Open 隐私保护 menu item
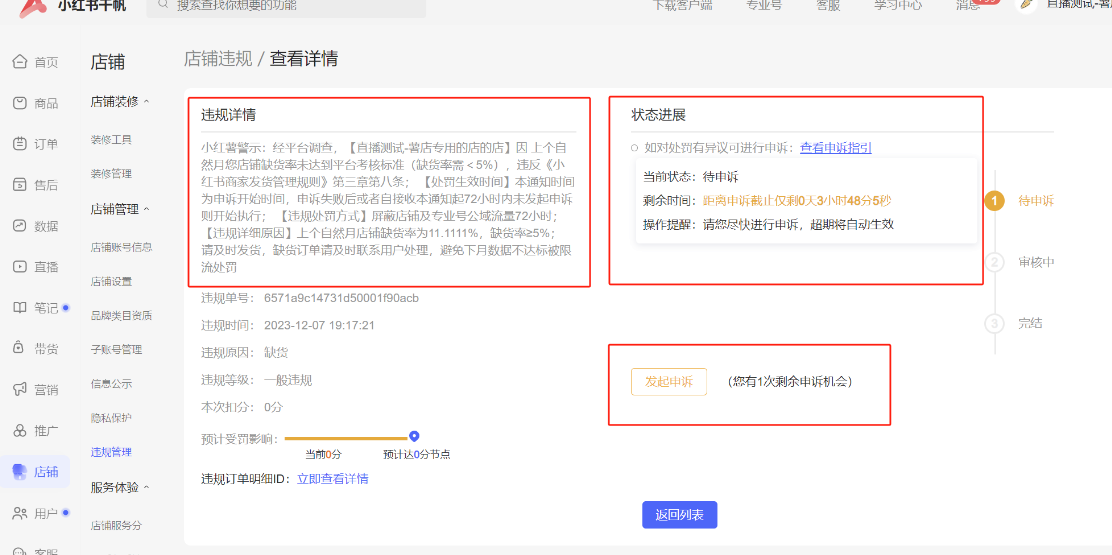The image size is (1112, 555). point(111,417)
